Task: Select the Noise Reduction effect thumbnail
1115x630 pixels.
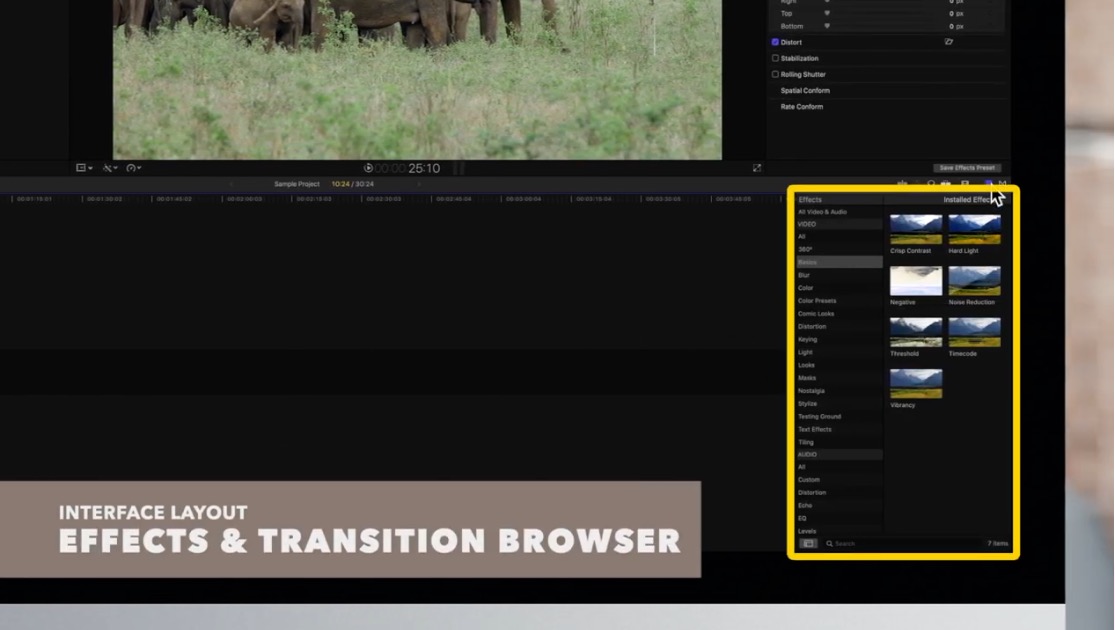Action: (974, 281)
